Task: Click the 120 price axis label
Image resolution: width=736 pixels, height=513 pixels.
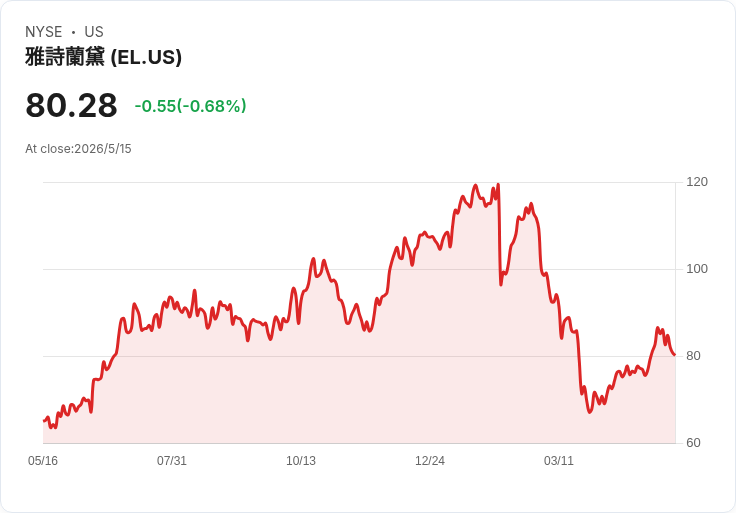Action: pos(697,182)
